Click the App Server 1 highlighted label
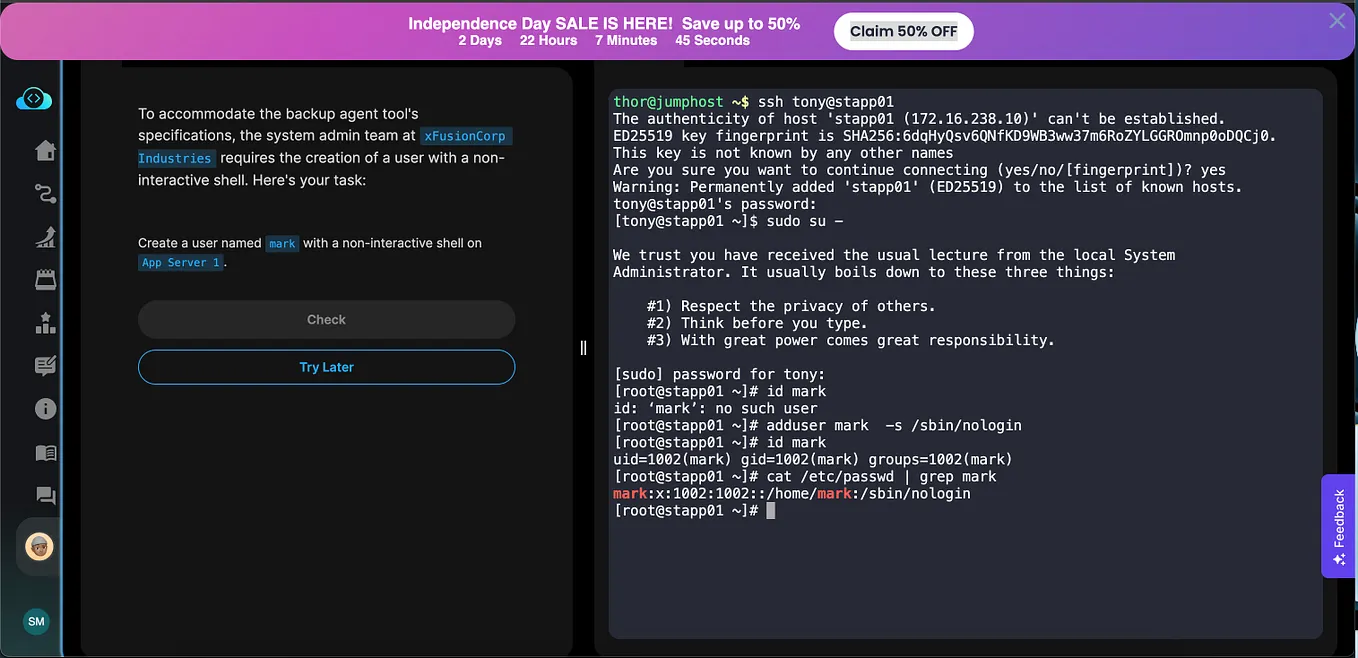1358x658 pixels. [180, 262]
